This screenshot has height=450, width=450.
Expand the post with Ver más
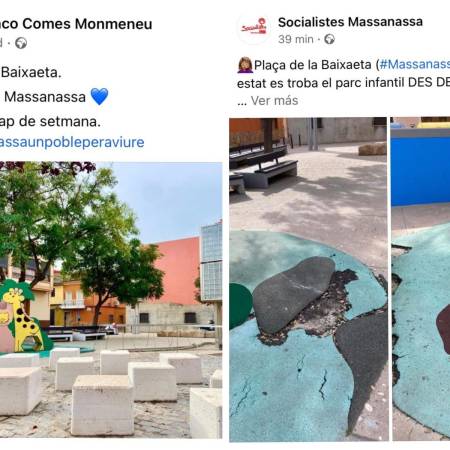pyautogui.click(x=274, y=101)
